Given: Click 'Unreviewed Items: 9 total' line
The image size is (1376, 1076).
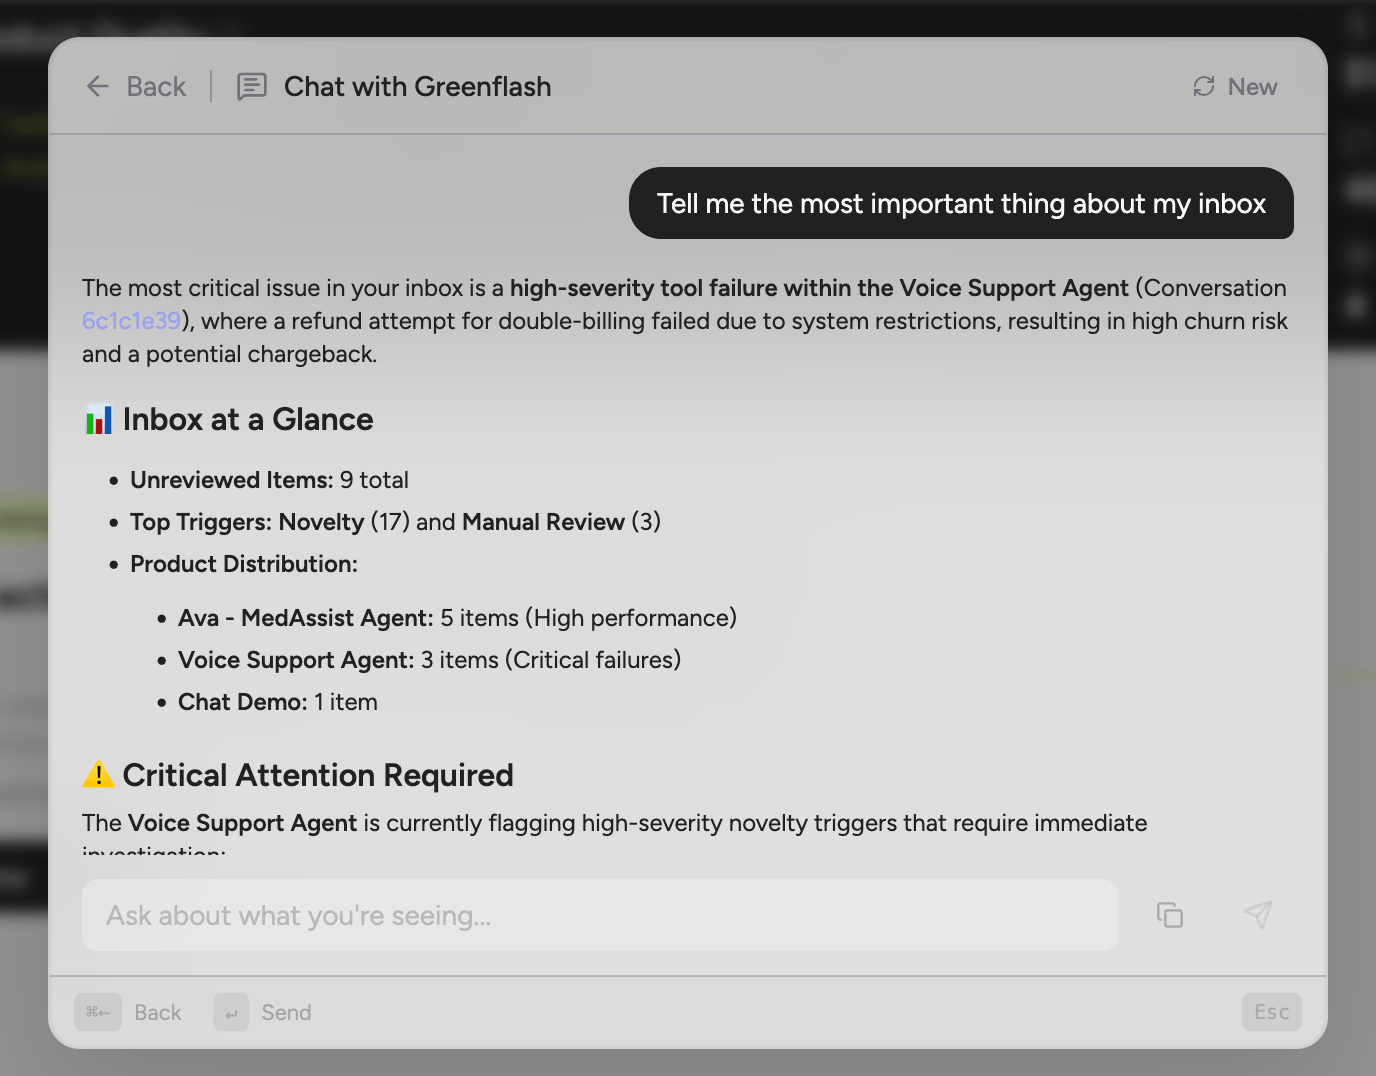Looking at the screenshot, I should click(x=269, y=480).
